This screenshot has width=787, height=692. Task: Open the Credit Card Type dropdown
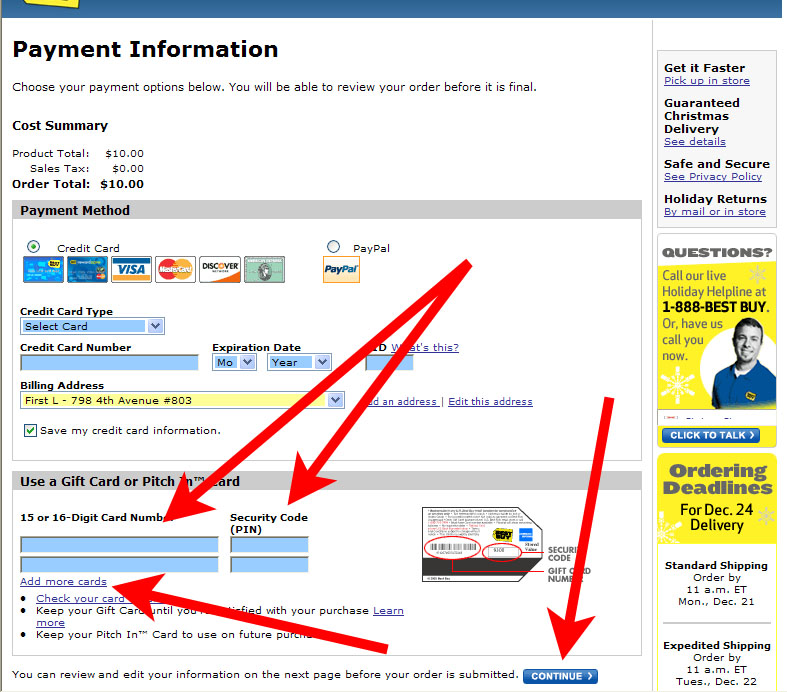tap(92, 326)
